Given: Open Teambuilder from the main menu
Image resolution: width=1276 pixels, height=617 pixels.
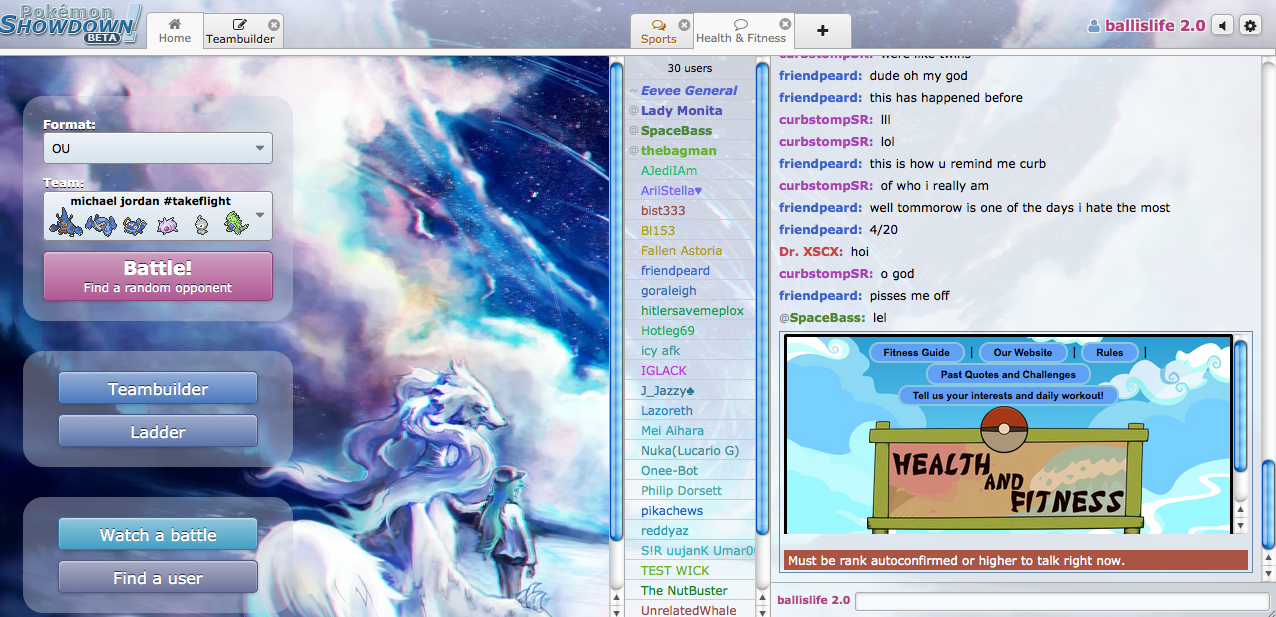Looking at the screenshot, I should tap(158, 389).
